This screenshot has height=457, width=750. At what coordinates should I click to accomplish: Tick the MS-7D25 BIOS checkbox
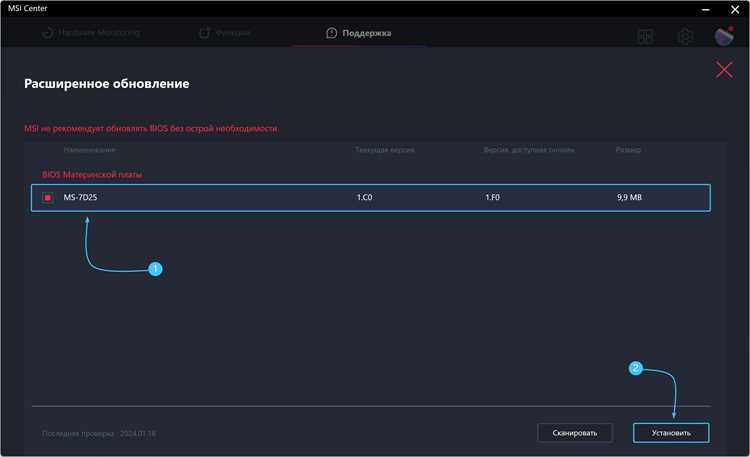point(47,198)
